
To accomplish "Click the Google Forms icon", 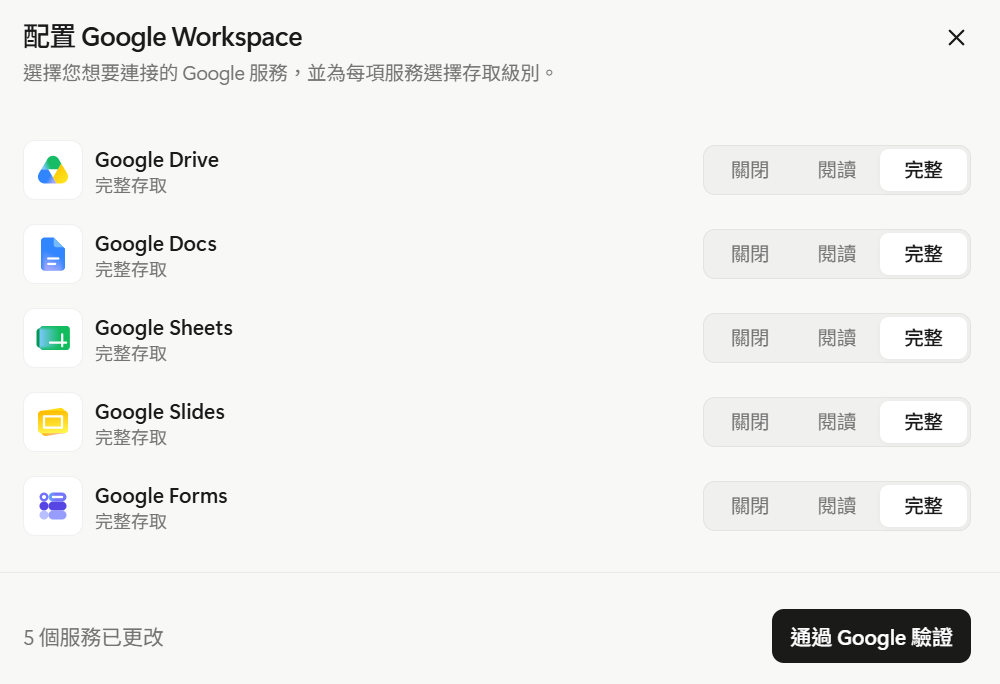I will (53, 507).
